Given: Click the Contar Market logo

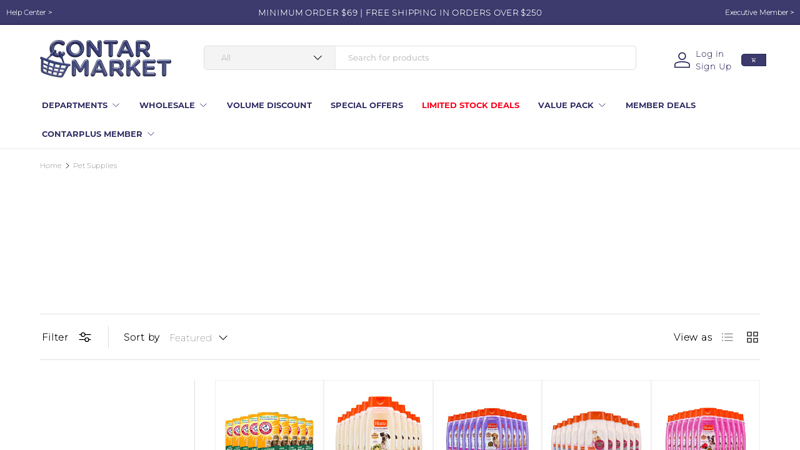Looking at the screenshot, I should tap(106, 59).
